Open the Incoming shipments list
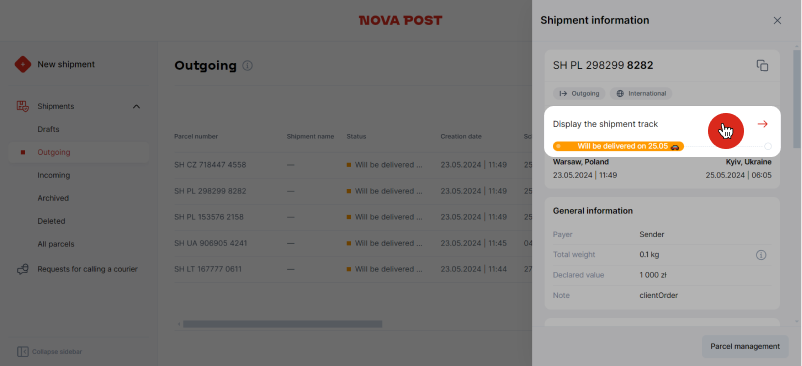 coord(53,175)
